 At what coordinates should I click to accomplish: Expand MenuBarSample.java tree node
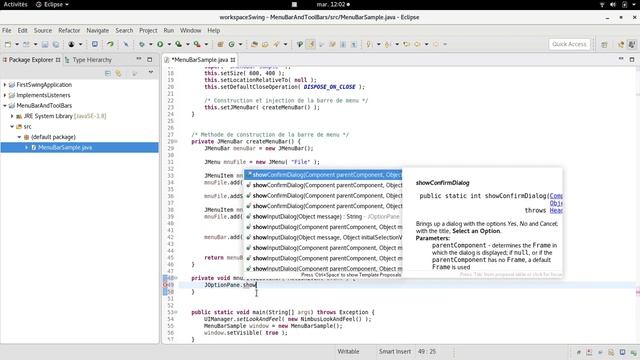pos(27,147)
